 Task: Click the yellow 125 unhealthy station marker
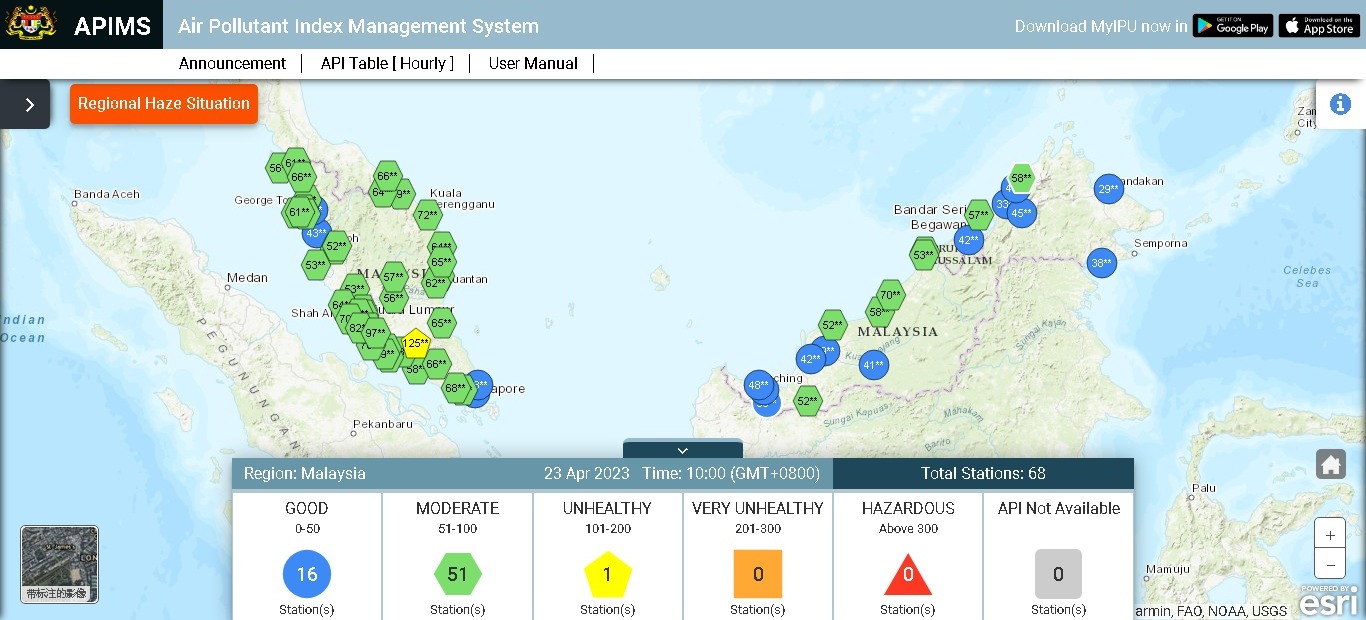pos(416,344)
